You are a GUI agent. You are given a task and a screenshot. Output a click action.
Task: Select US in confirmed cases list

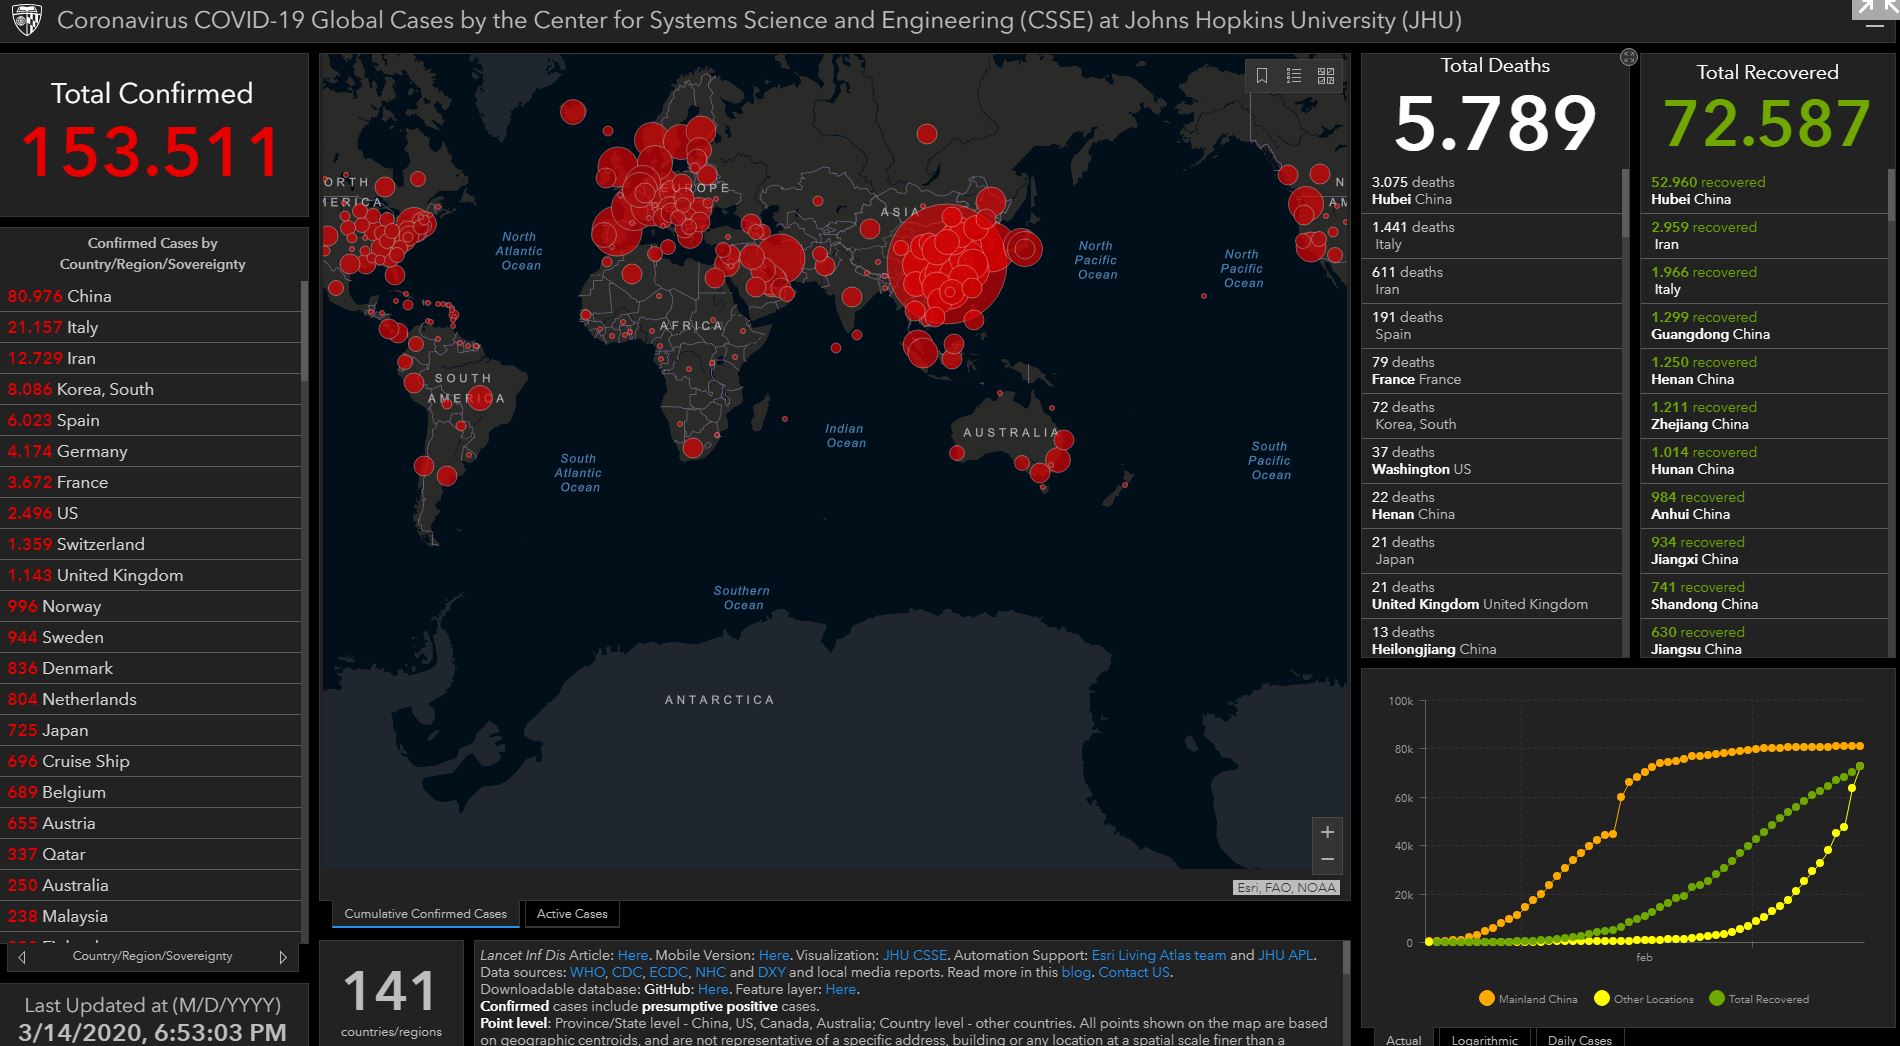tap(150, 513)
